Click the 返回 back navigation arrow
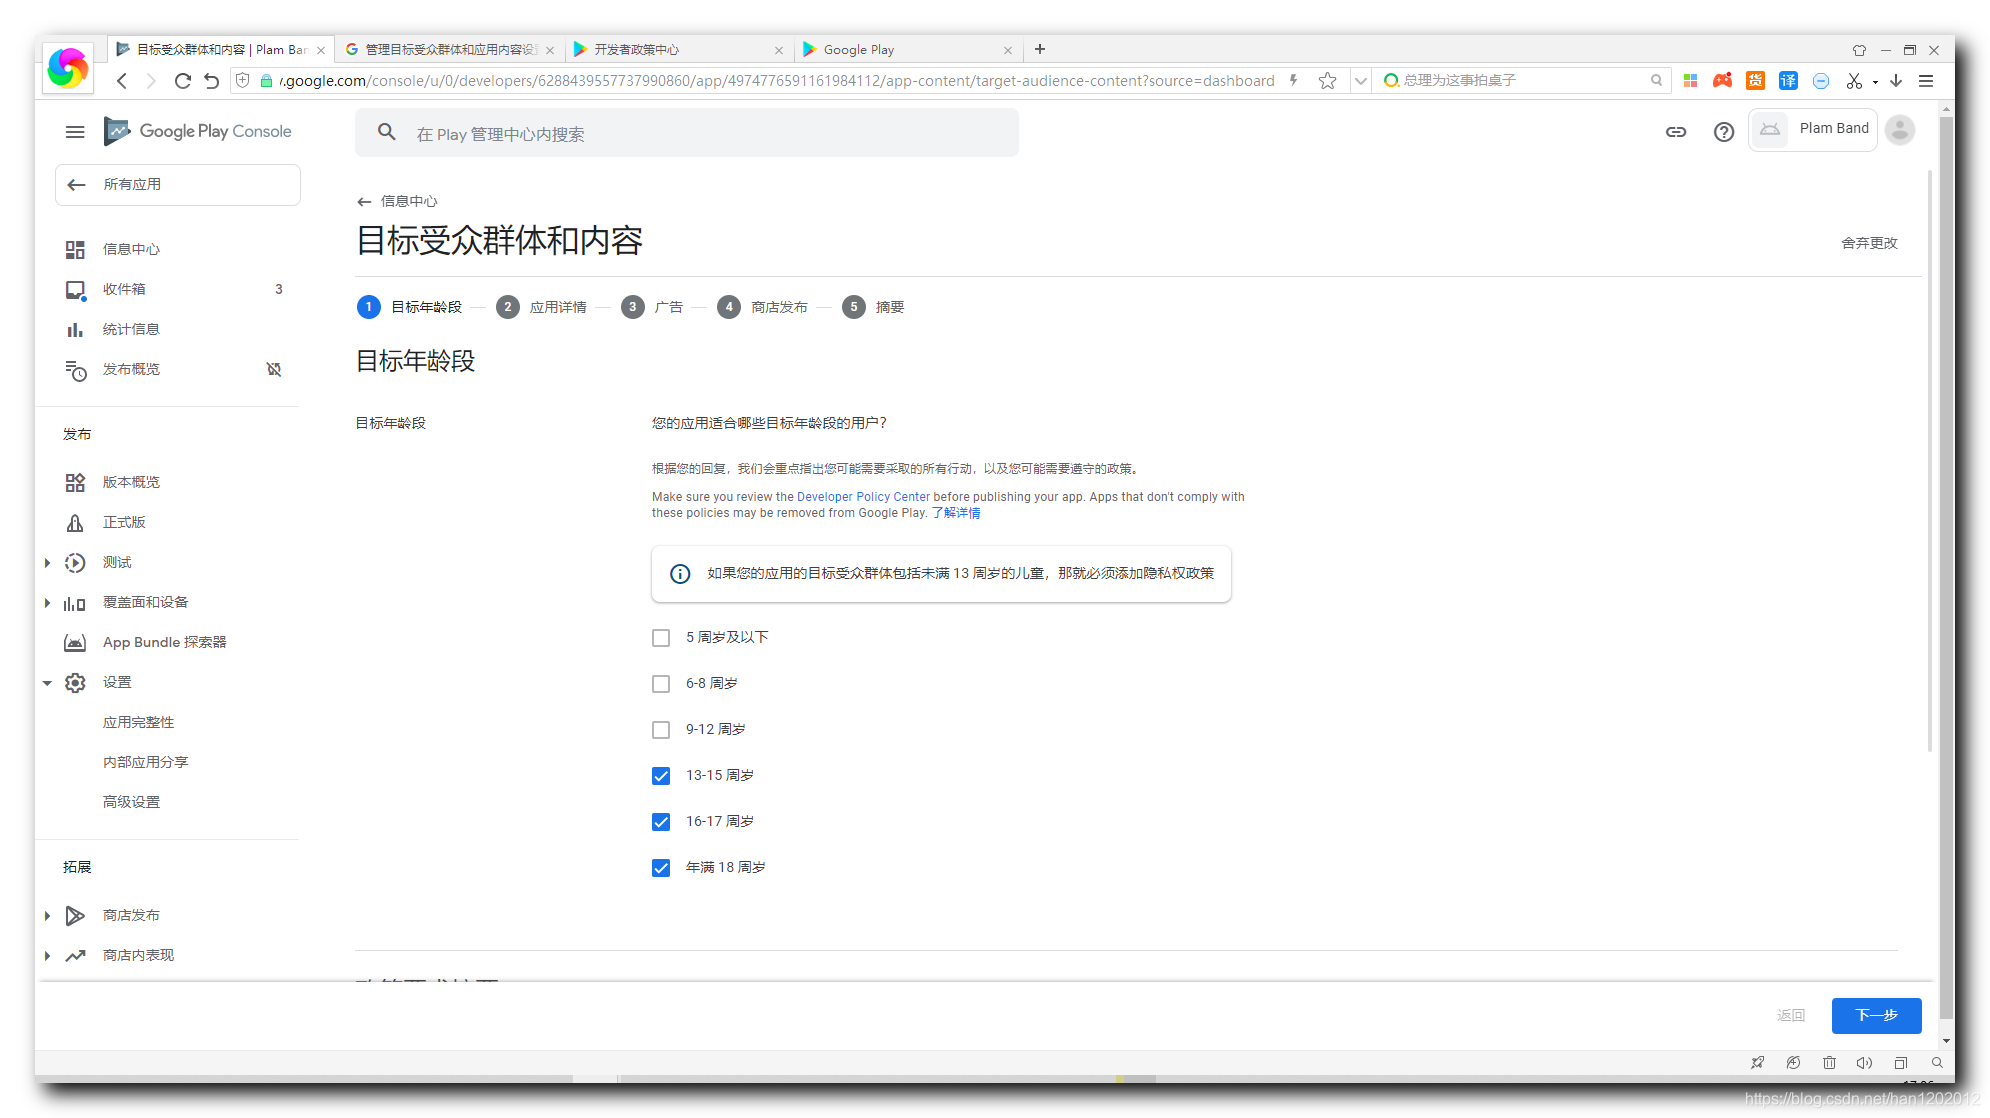The height and width of the screenshot is (1118, 1990). click(x=1793, y=1015)
